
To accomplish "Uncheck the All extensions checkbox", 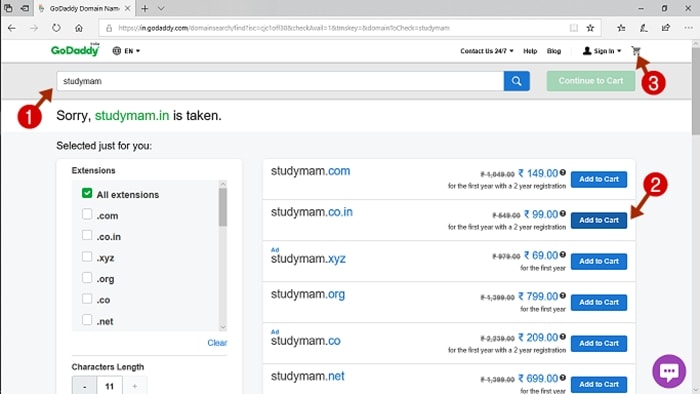I will tap(87, 193).
